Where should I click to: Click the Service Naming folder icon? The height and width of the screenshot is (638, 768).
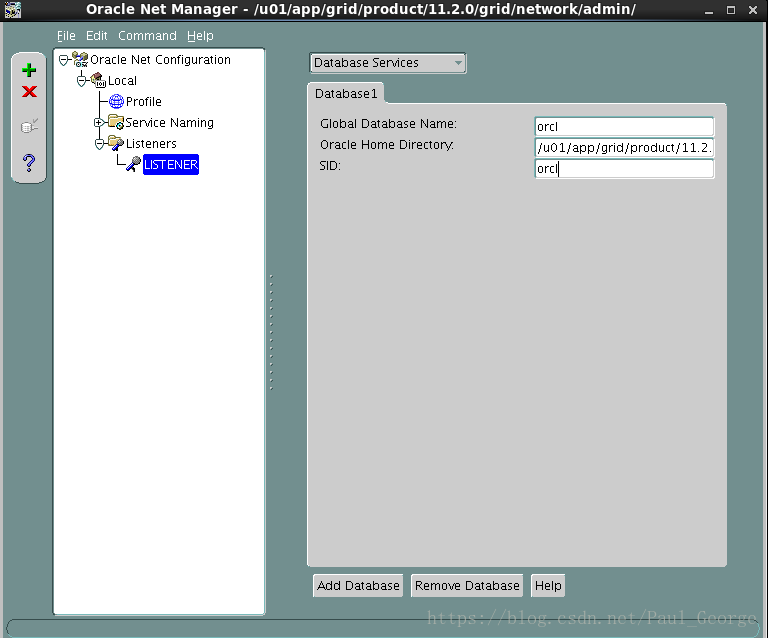click(116, 122)
